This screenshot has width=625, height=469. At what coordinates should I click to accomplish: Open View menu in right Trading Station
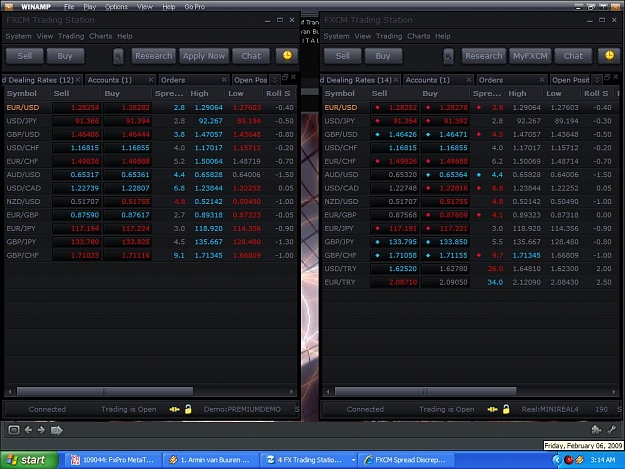tap(363, 36)
